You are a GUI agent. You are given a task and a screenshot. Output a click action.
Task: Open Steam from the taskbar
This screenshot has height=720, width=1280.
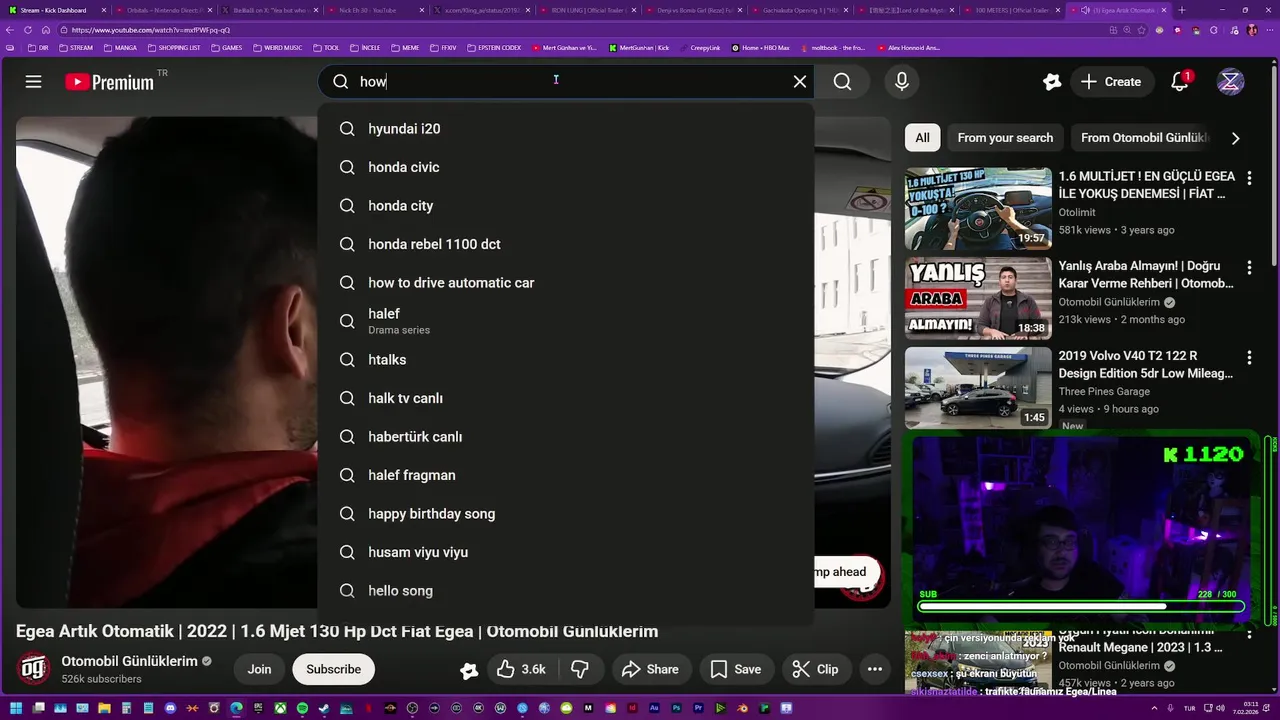point(324,708)
